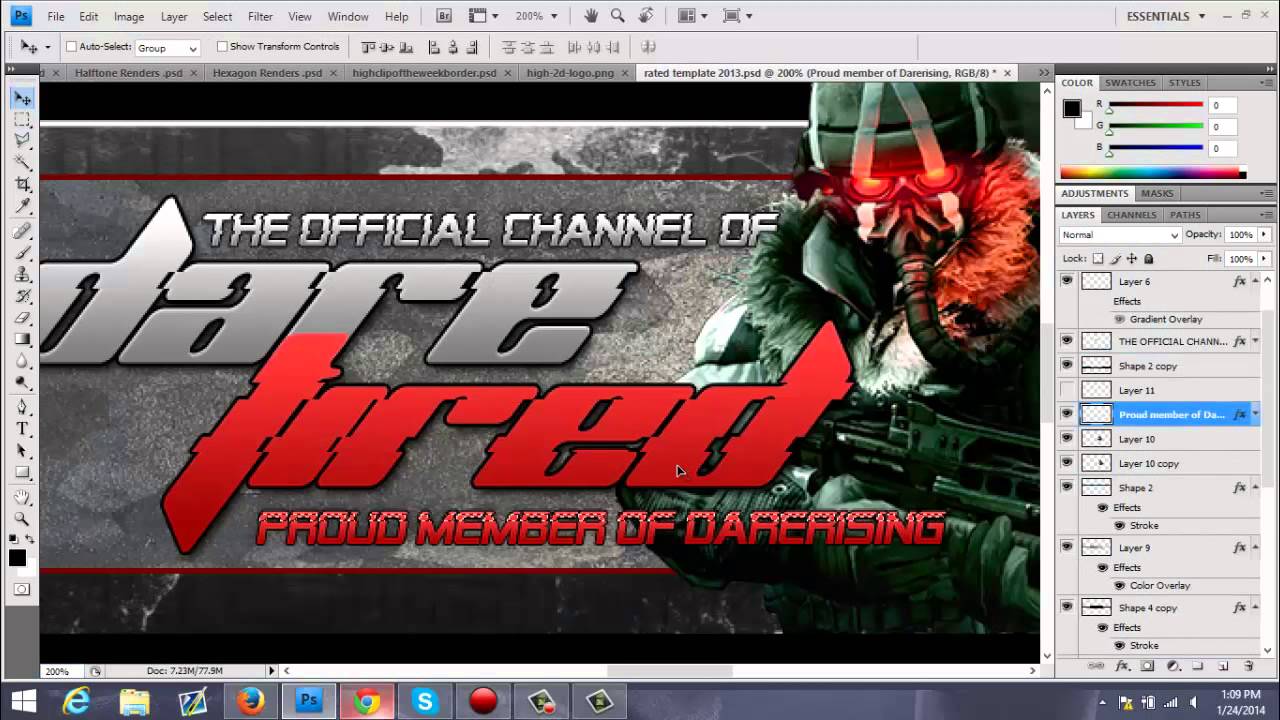The image size is (1280, 720).
Task: Select the Eyedropper tool
Action: tap(22, 207)
